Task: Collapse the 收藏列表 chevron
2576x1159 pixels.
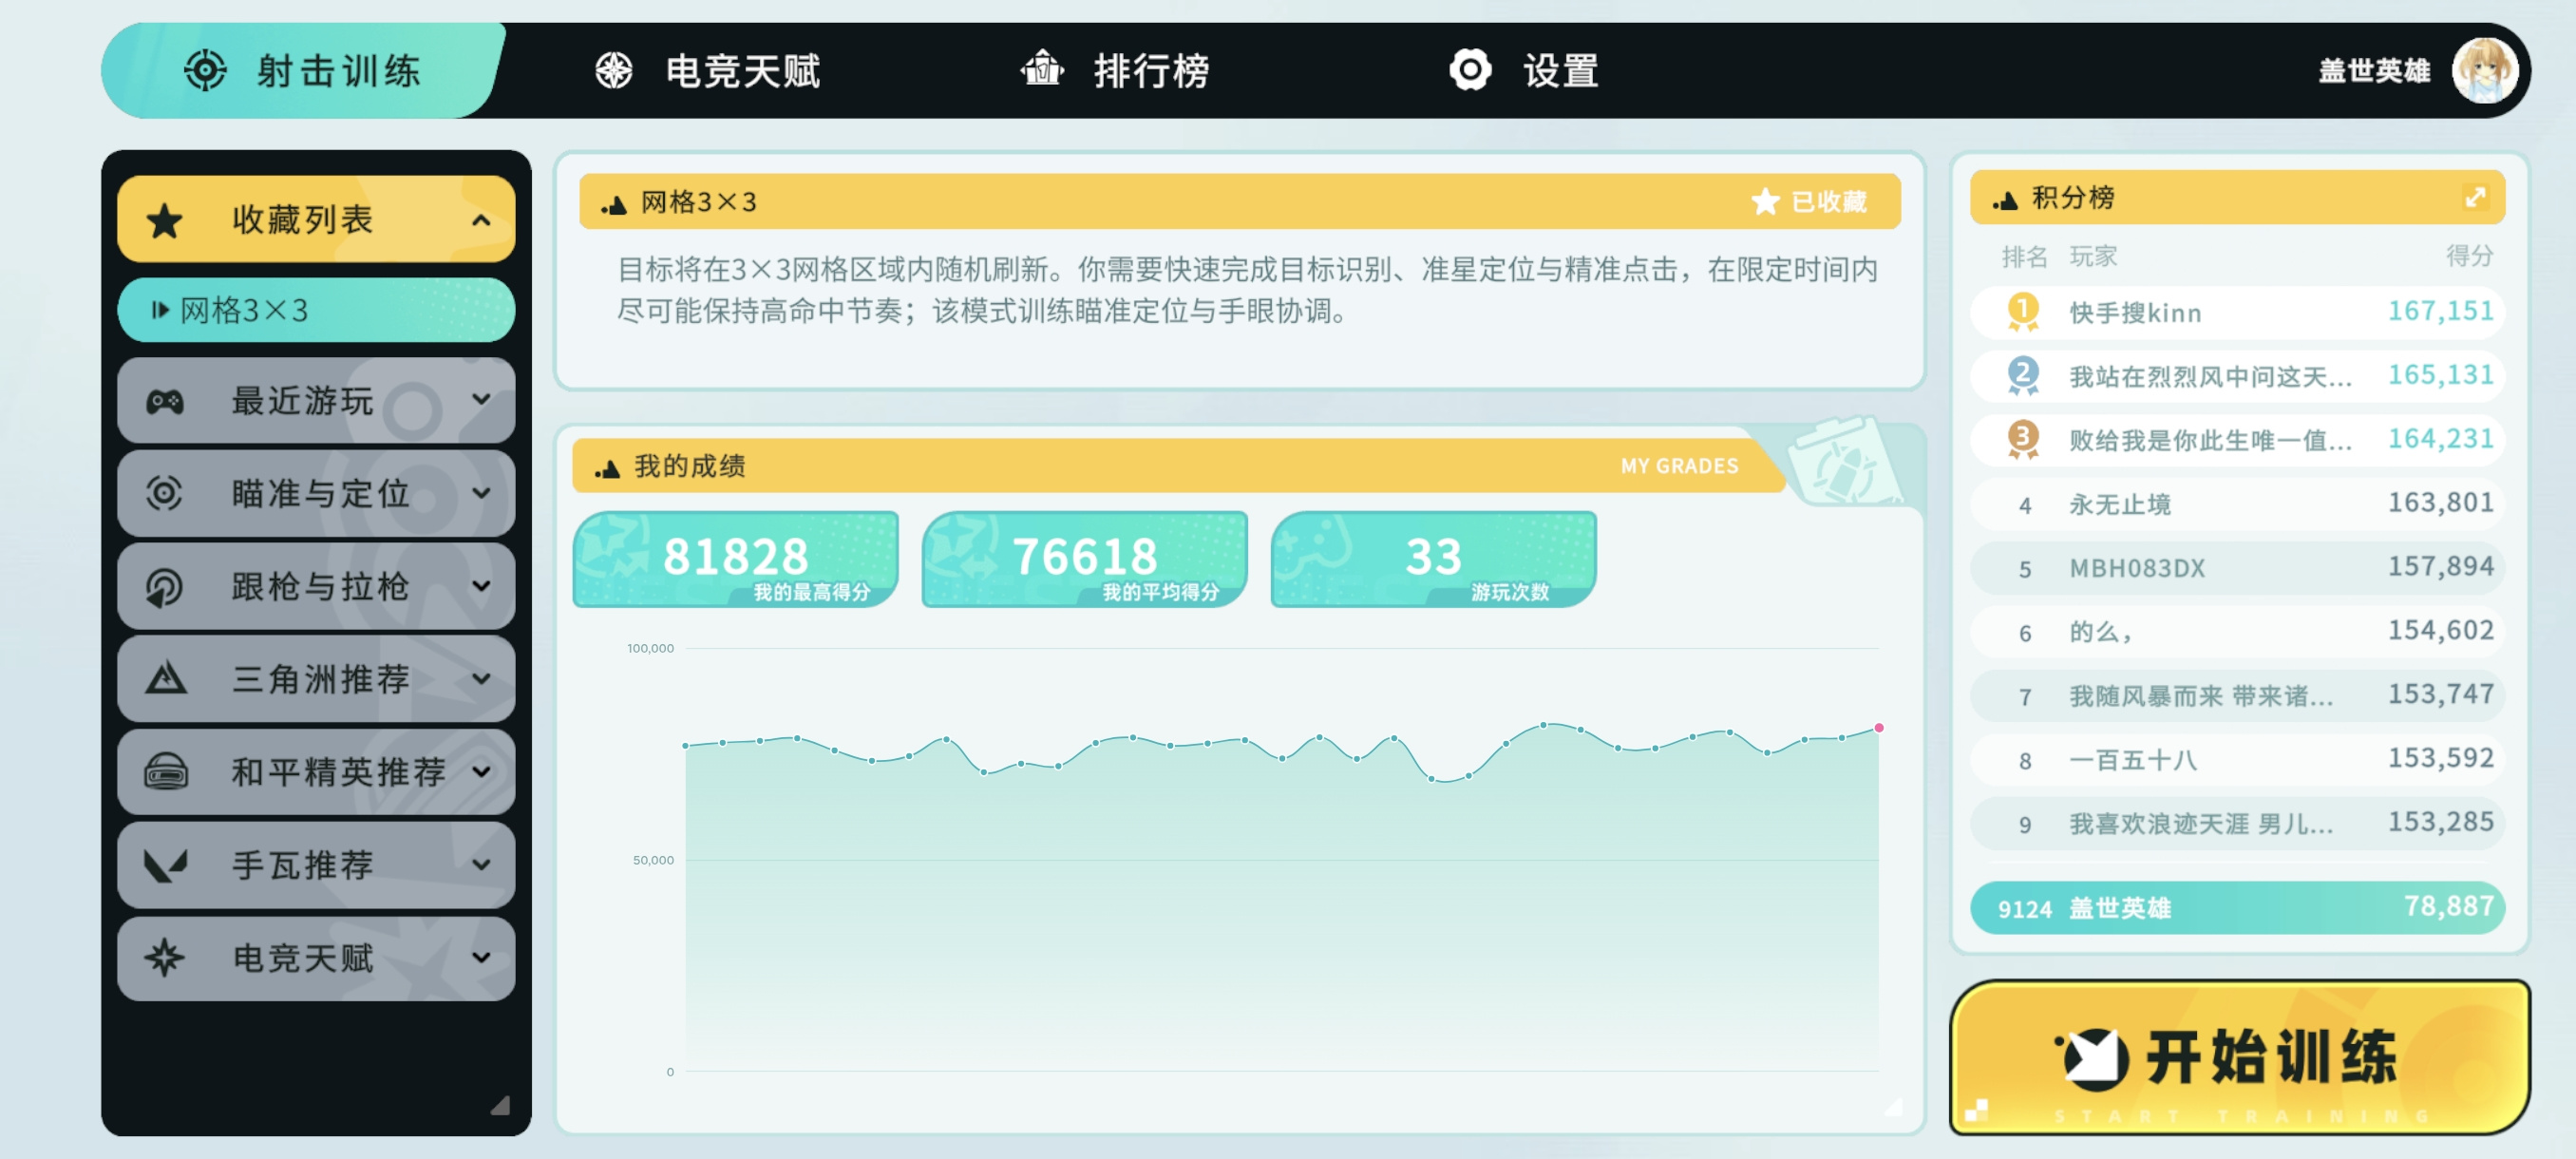Action: pos(481,220)
